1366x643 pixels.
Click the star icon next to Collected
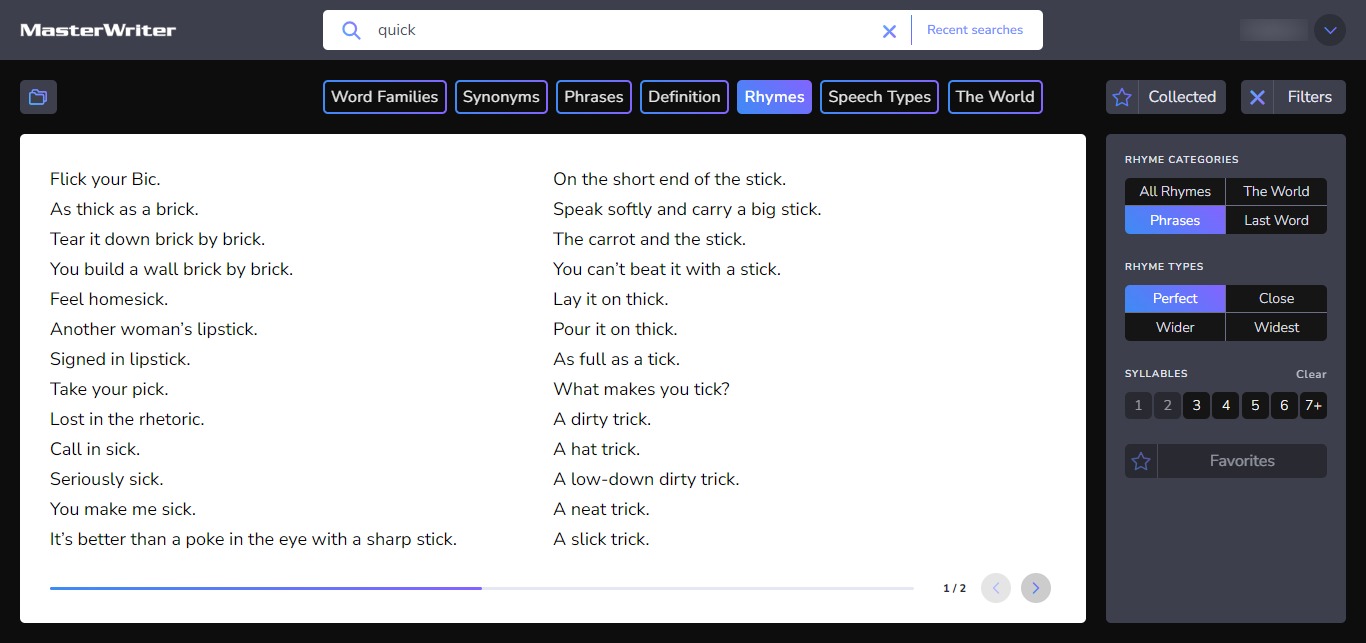click(x=1121, y=97)
